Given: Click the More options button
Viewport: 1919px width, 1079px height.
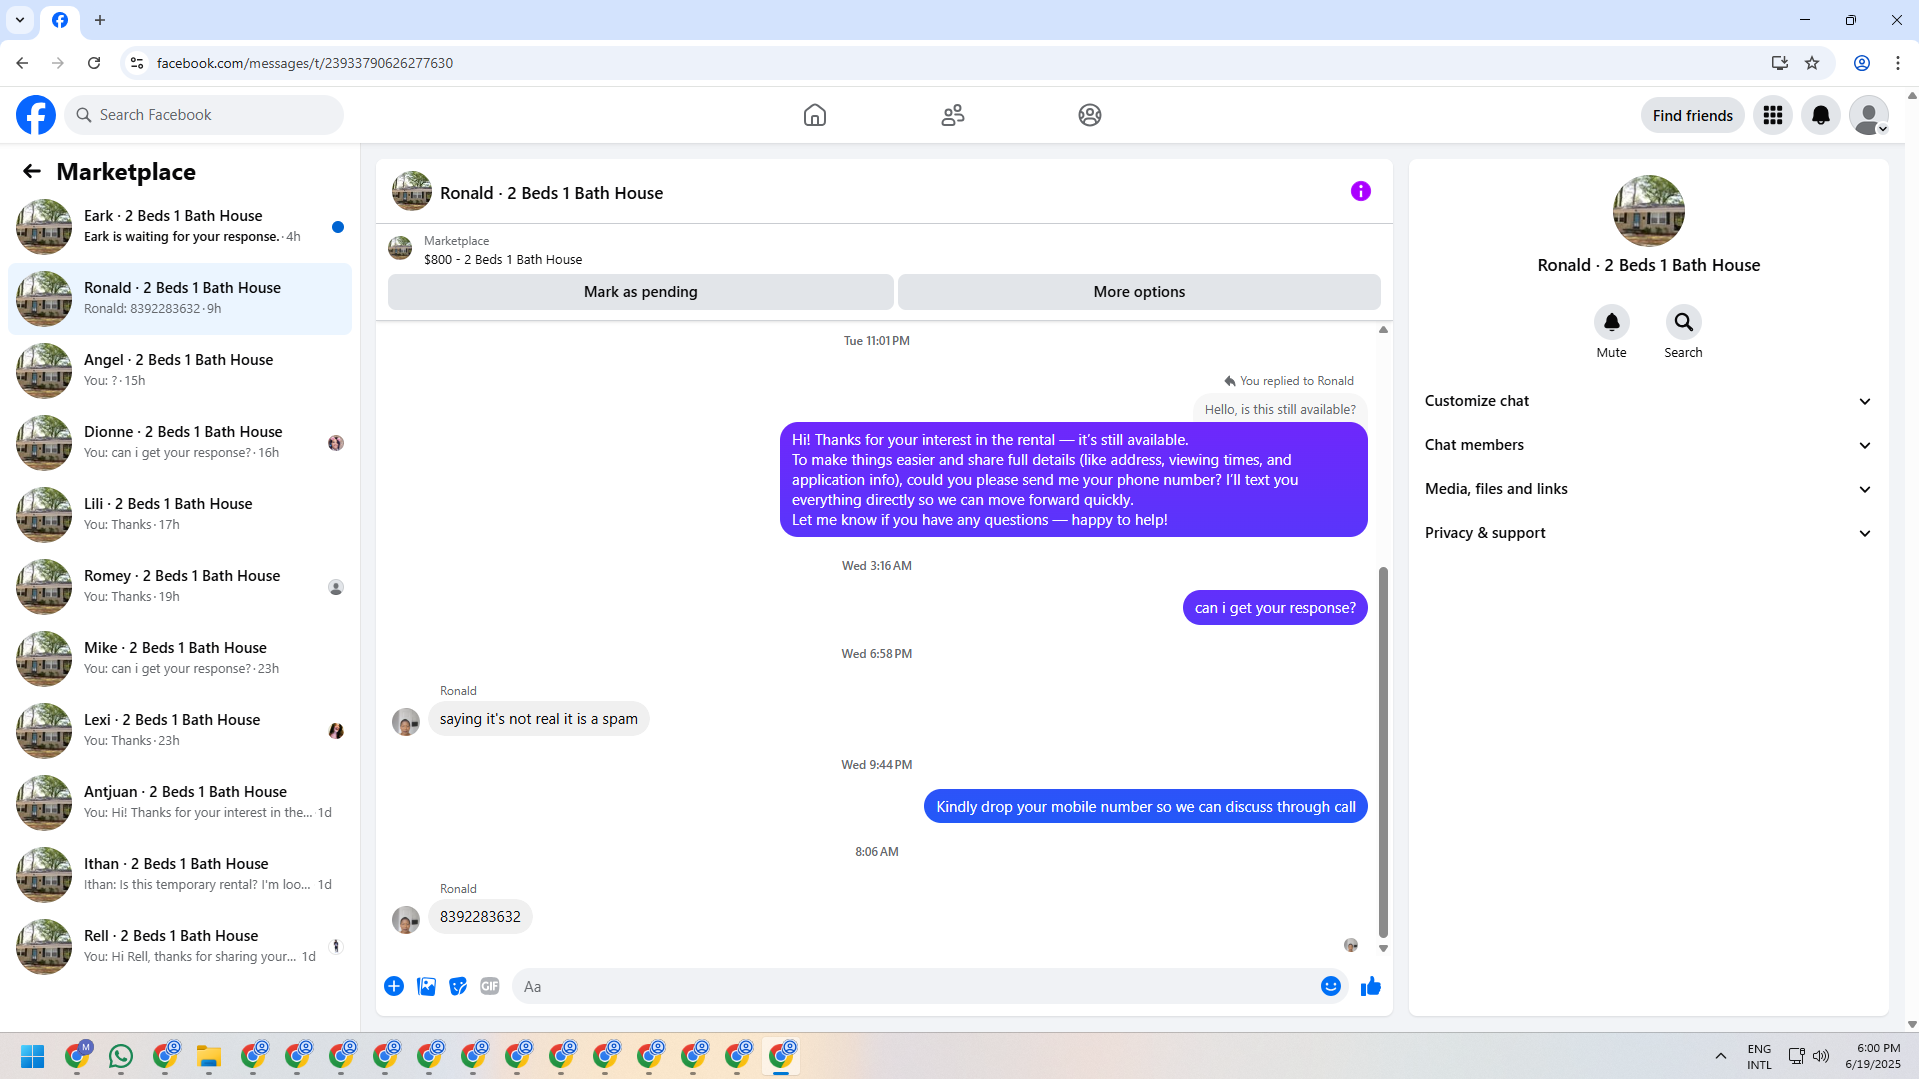Looking at the screenshot, I should 1139,292.
